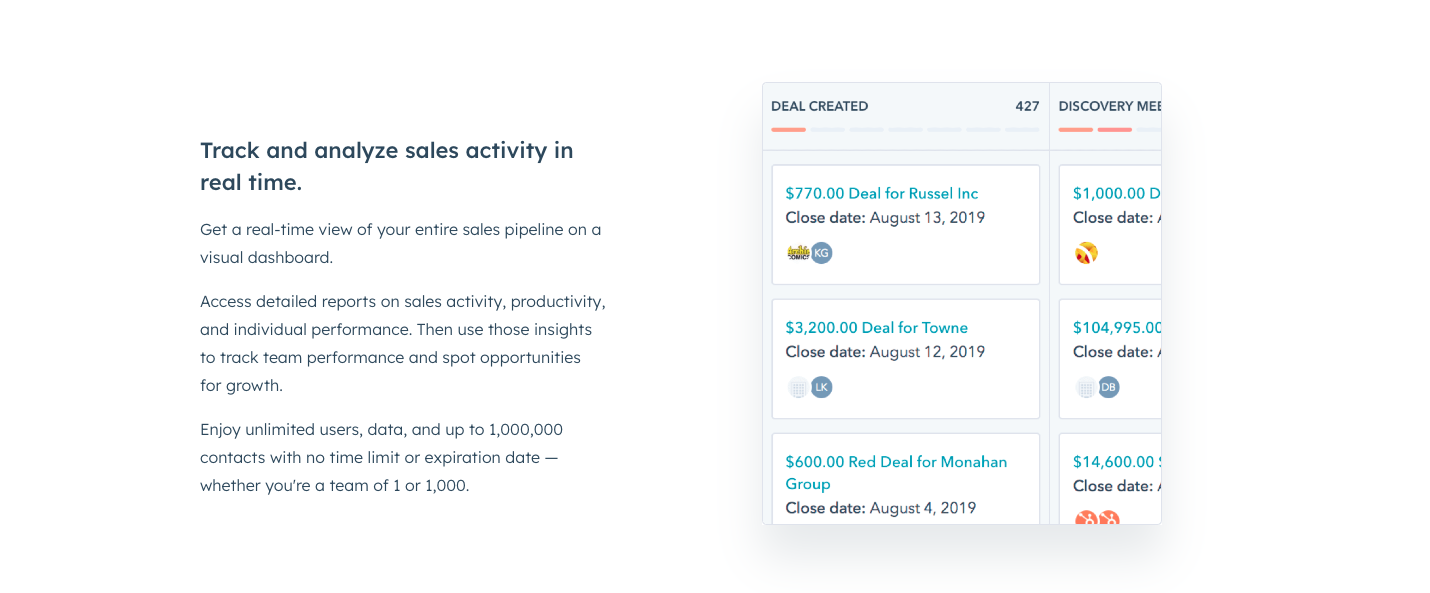Viewport: 1430px width, 593px height.
Task: Select the DISCOVERY MEETING column header
Action: point(1109,106)
